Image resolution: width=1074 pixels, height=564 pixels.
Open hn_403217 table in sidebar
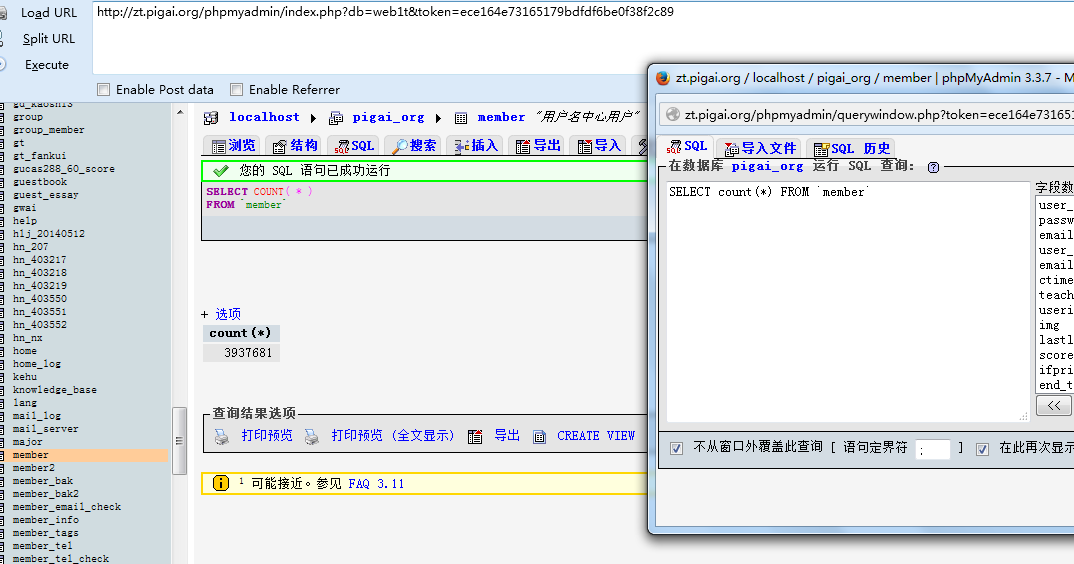coord(40,260)
